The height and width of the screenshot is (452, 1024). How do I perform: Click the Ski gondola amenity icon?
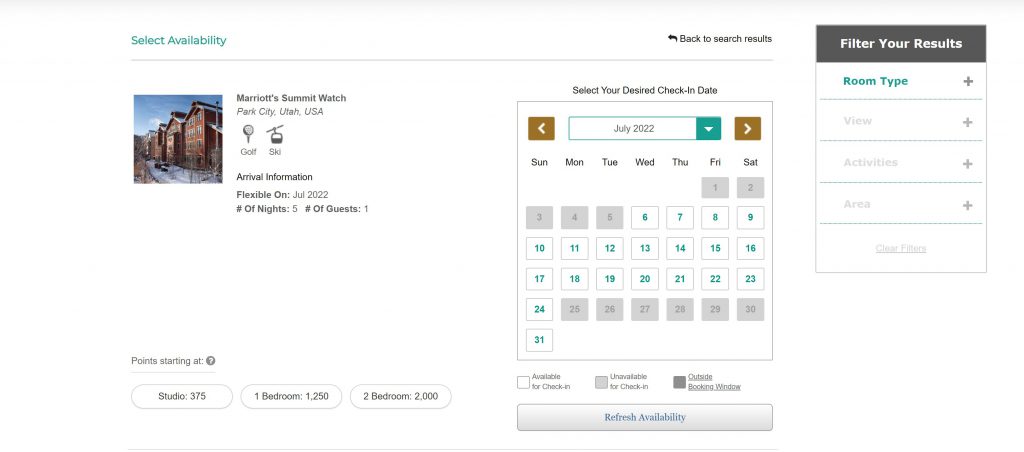click(274, 134)
